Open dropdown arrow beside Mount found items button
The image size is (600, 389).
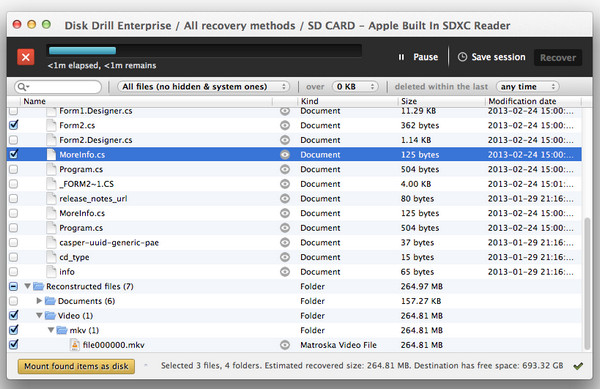(146, 366)
